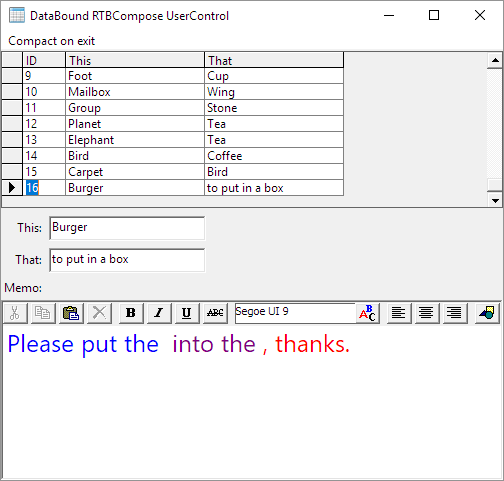Select the cell 'Carpet'

point(135,172)
